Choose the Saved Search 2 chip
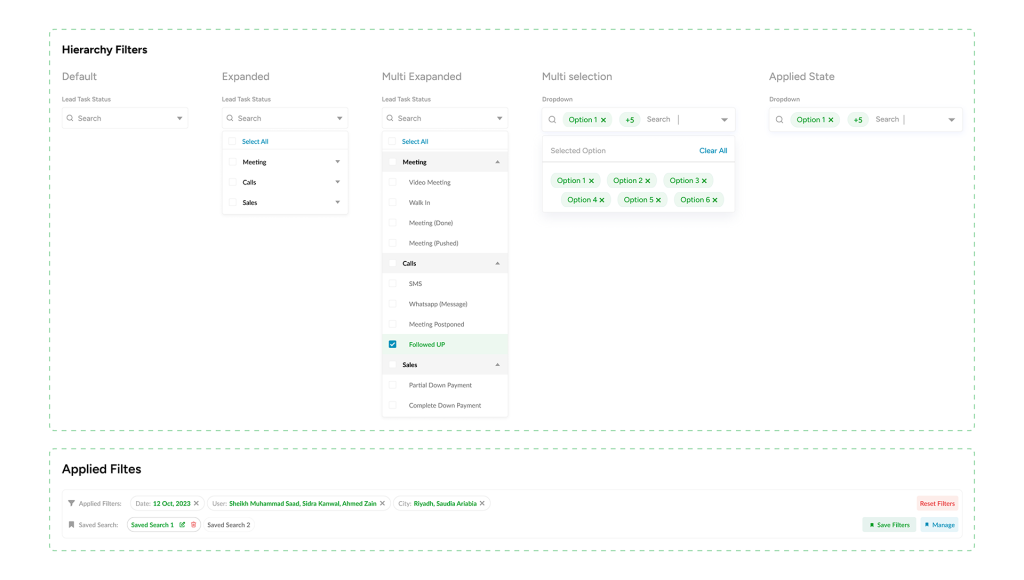This screenshot has height=580, width=1024. pyautogui.click(x=229, y=525)
